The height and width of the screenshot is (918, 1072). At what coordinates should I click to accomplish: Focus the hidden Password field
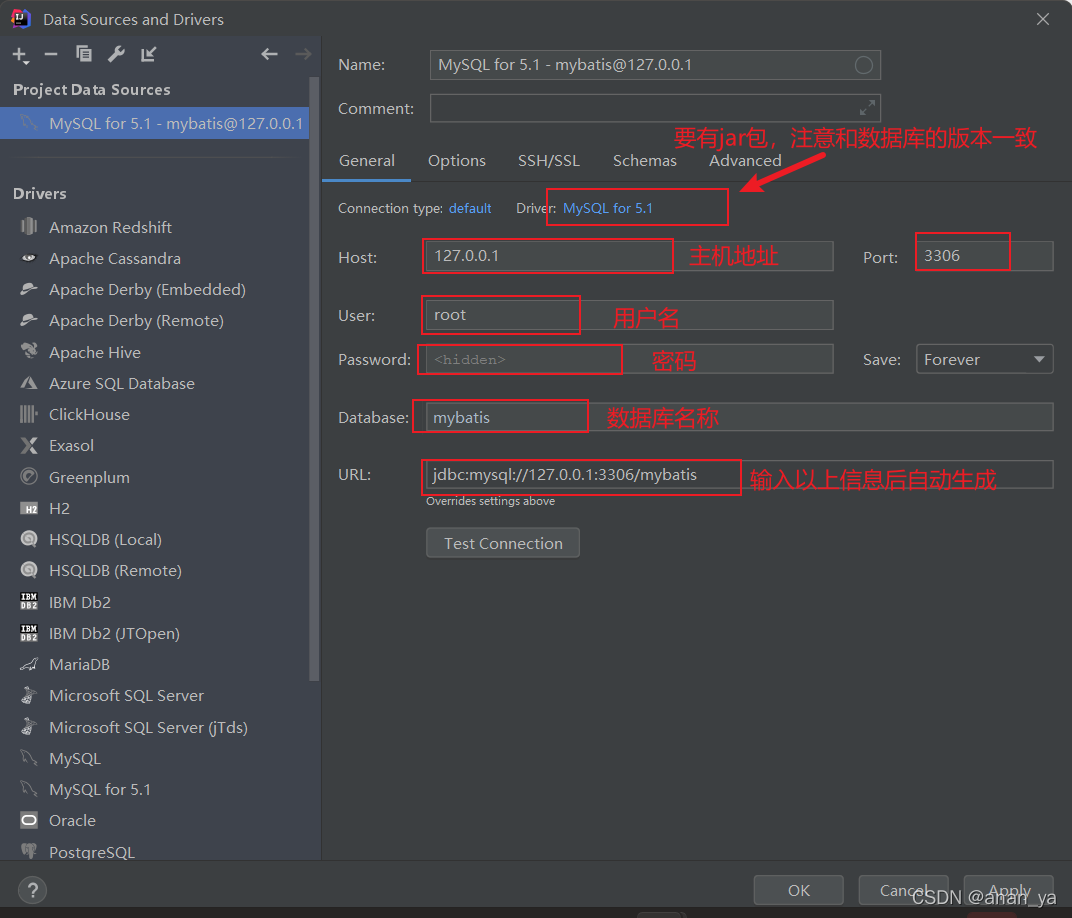[629, 360]
